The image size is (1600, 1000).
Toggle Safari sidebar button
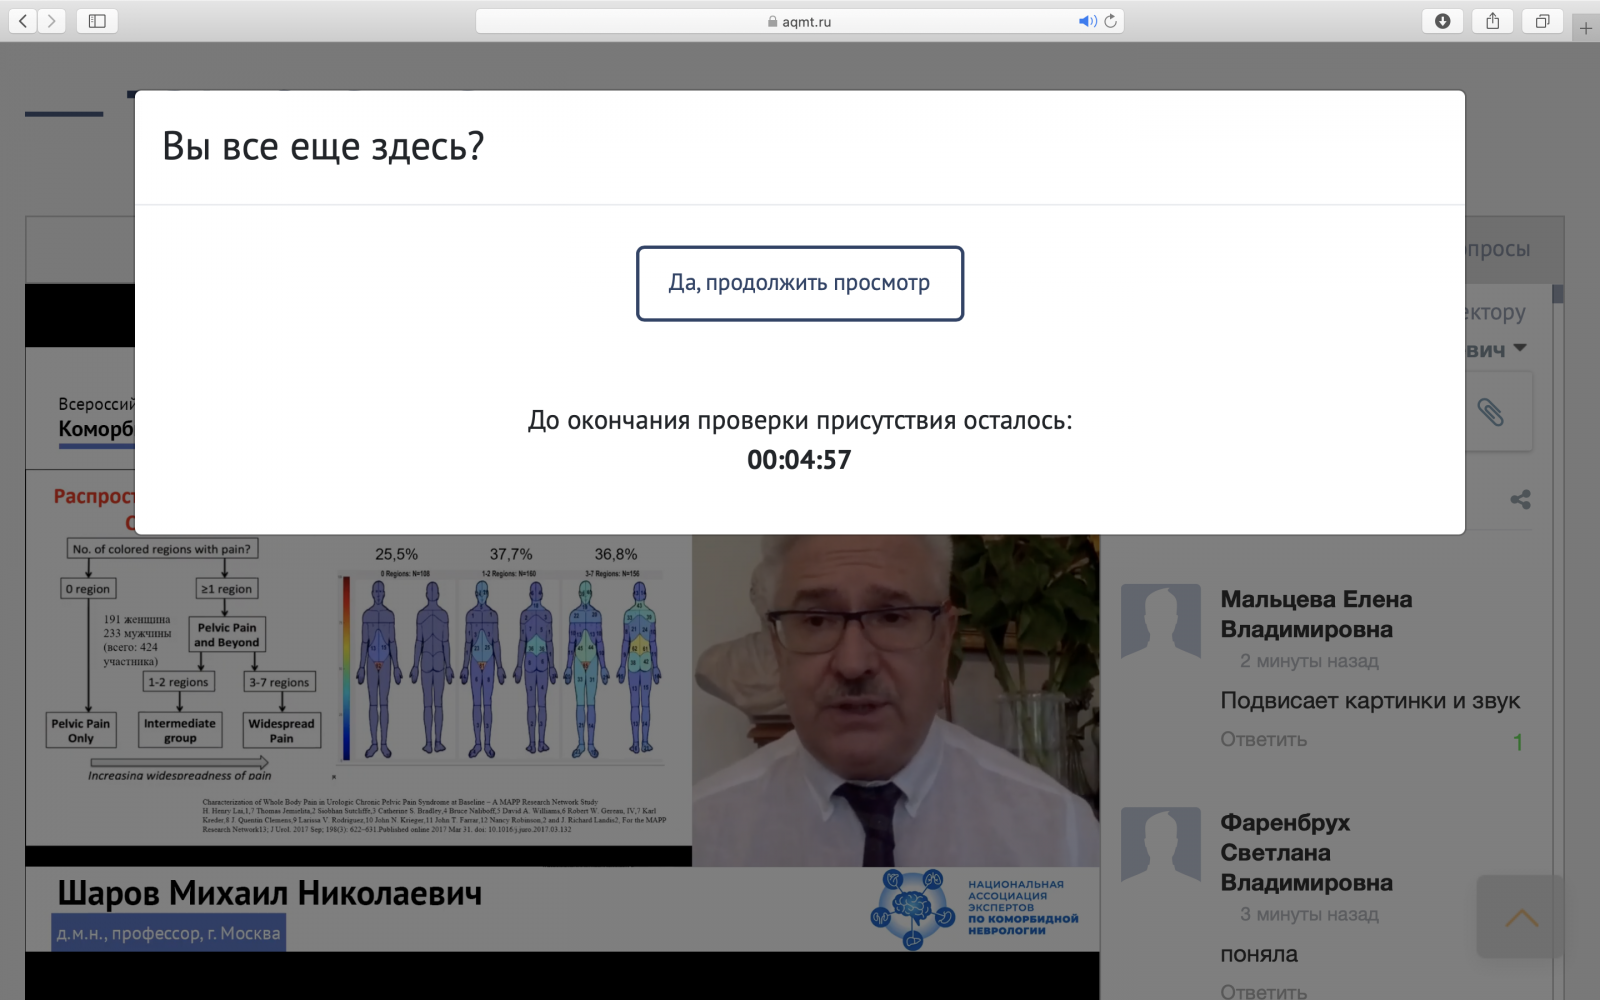tap(97, 21)
